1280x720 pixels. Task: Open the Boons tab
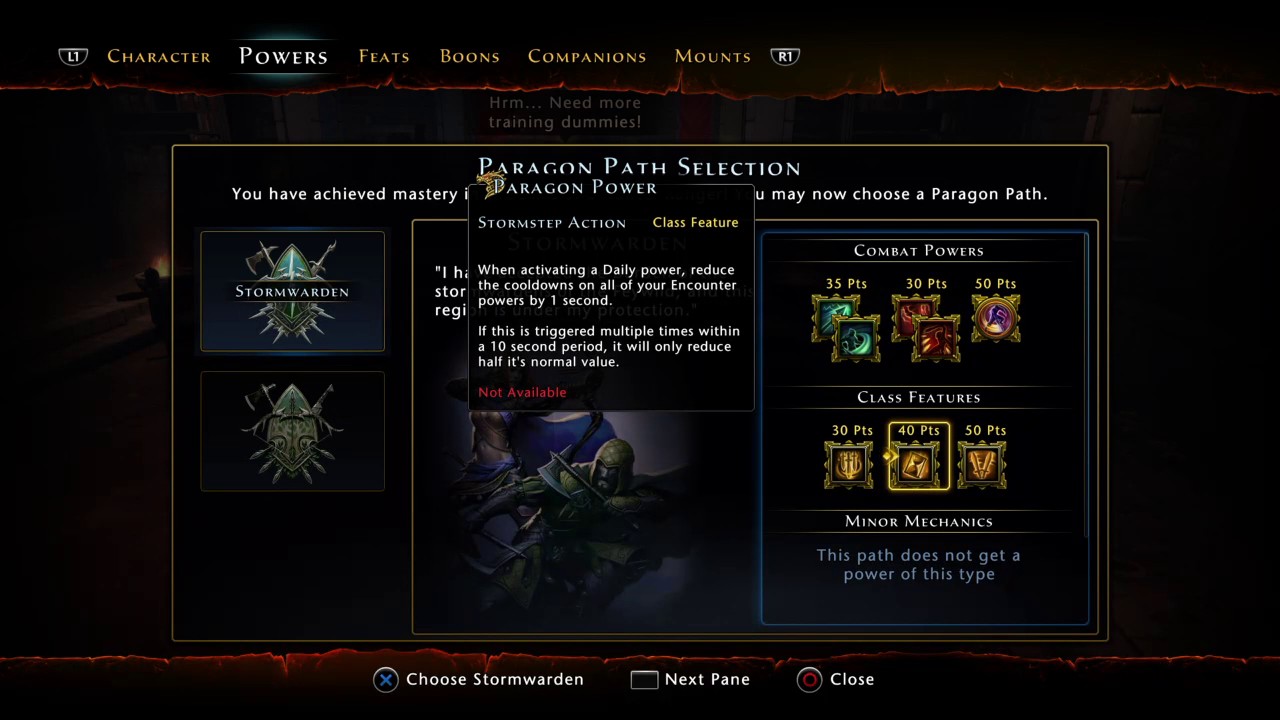click(x=470, y=56)
